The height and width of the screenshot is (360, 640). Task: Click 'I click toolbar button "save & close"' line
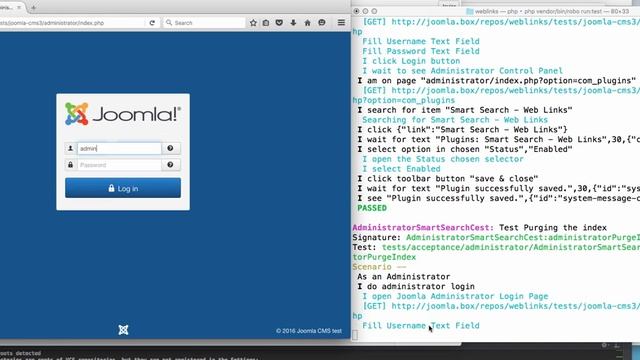pyautogui.click(x=448, y=179)
